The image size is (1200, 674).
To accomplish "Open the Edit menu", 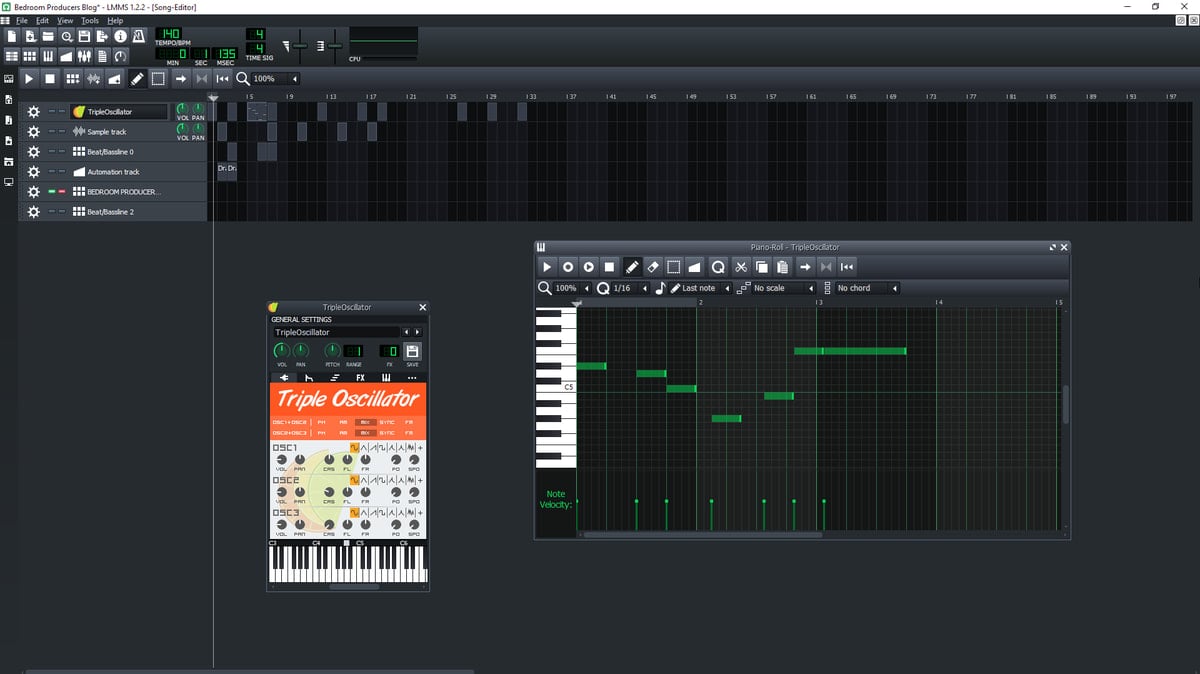I will [42, 20].
